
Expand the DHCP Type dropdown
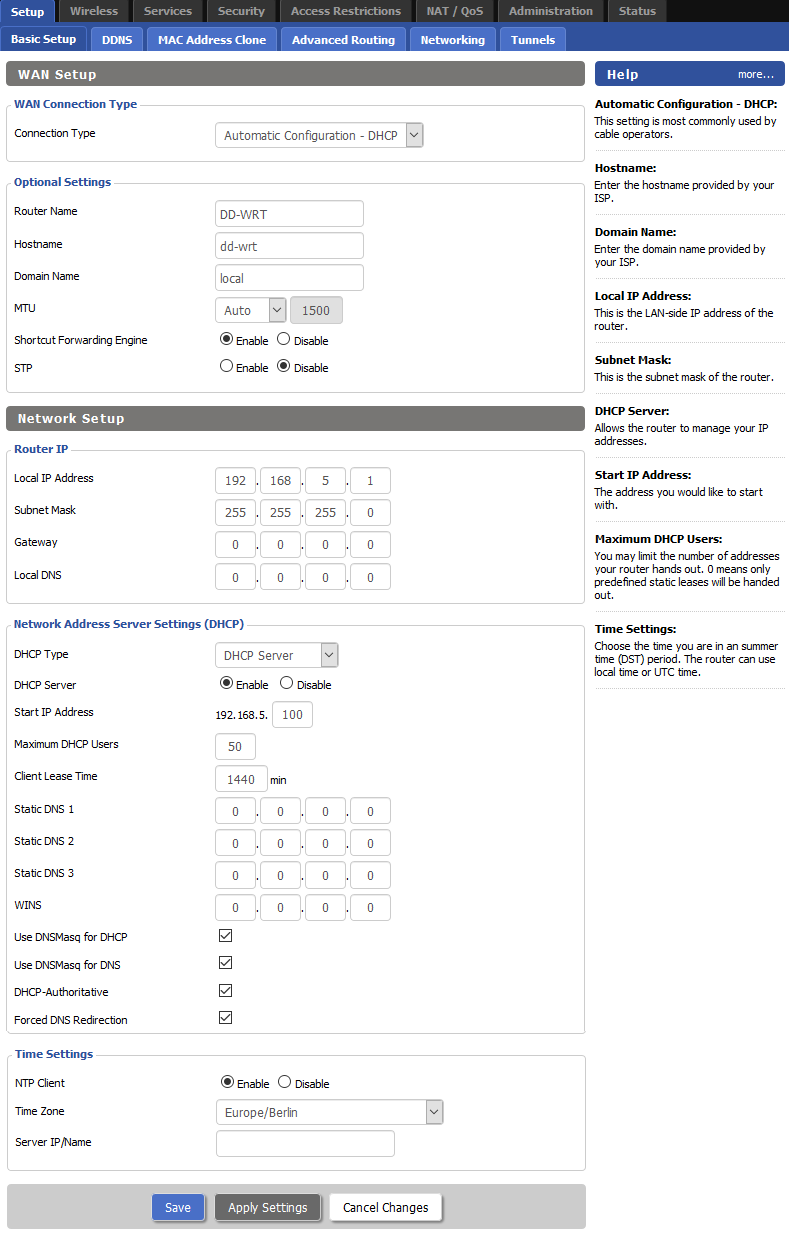point(277,655)
